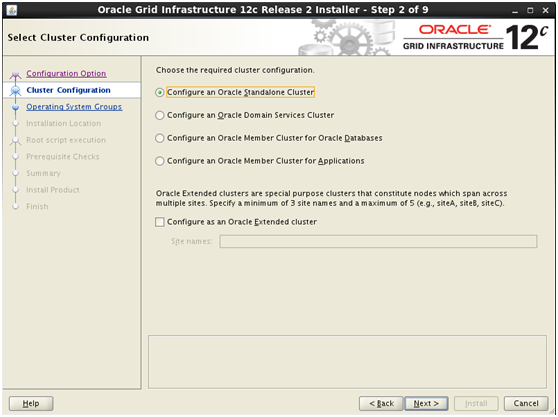
Task: Close the installer window
Action: tap(546, 10)
